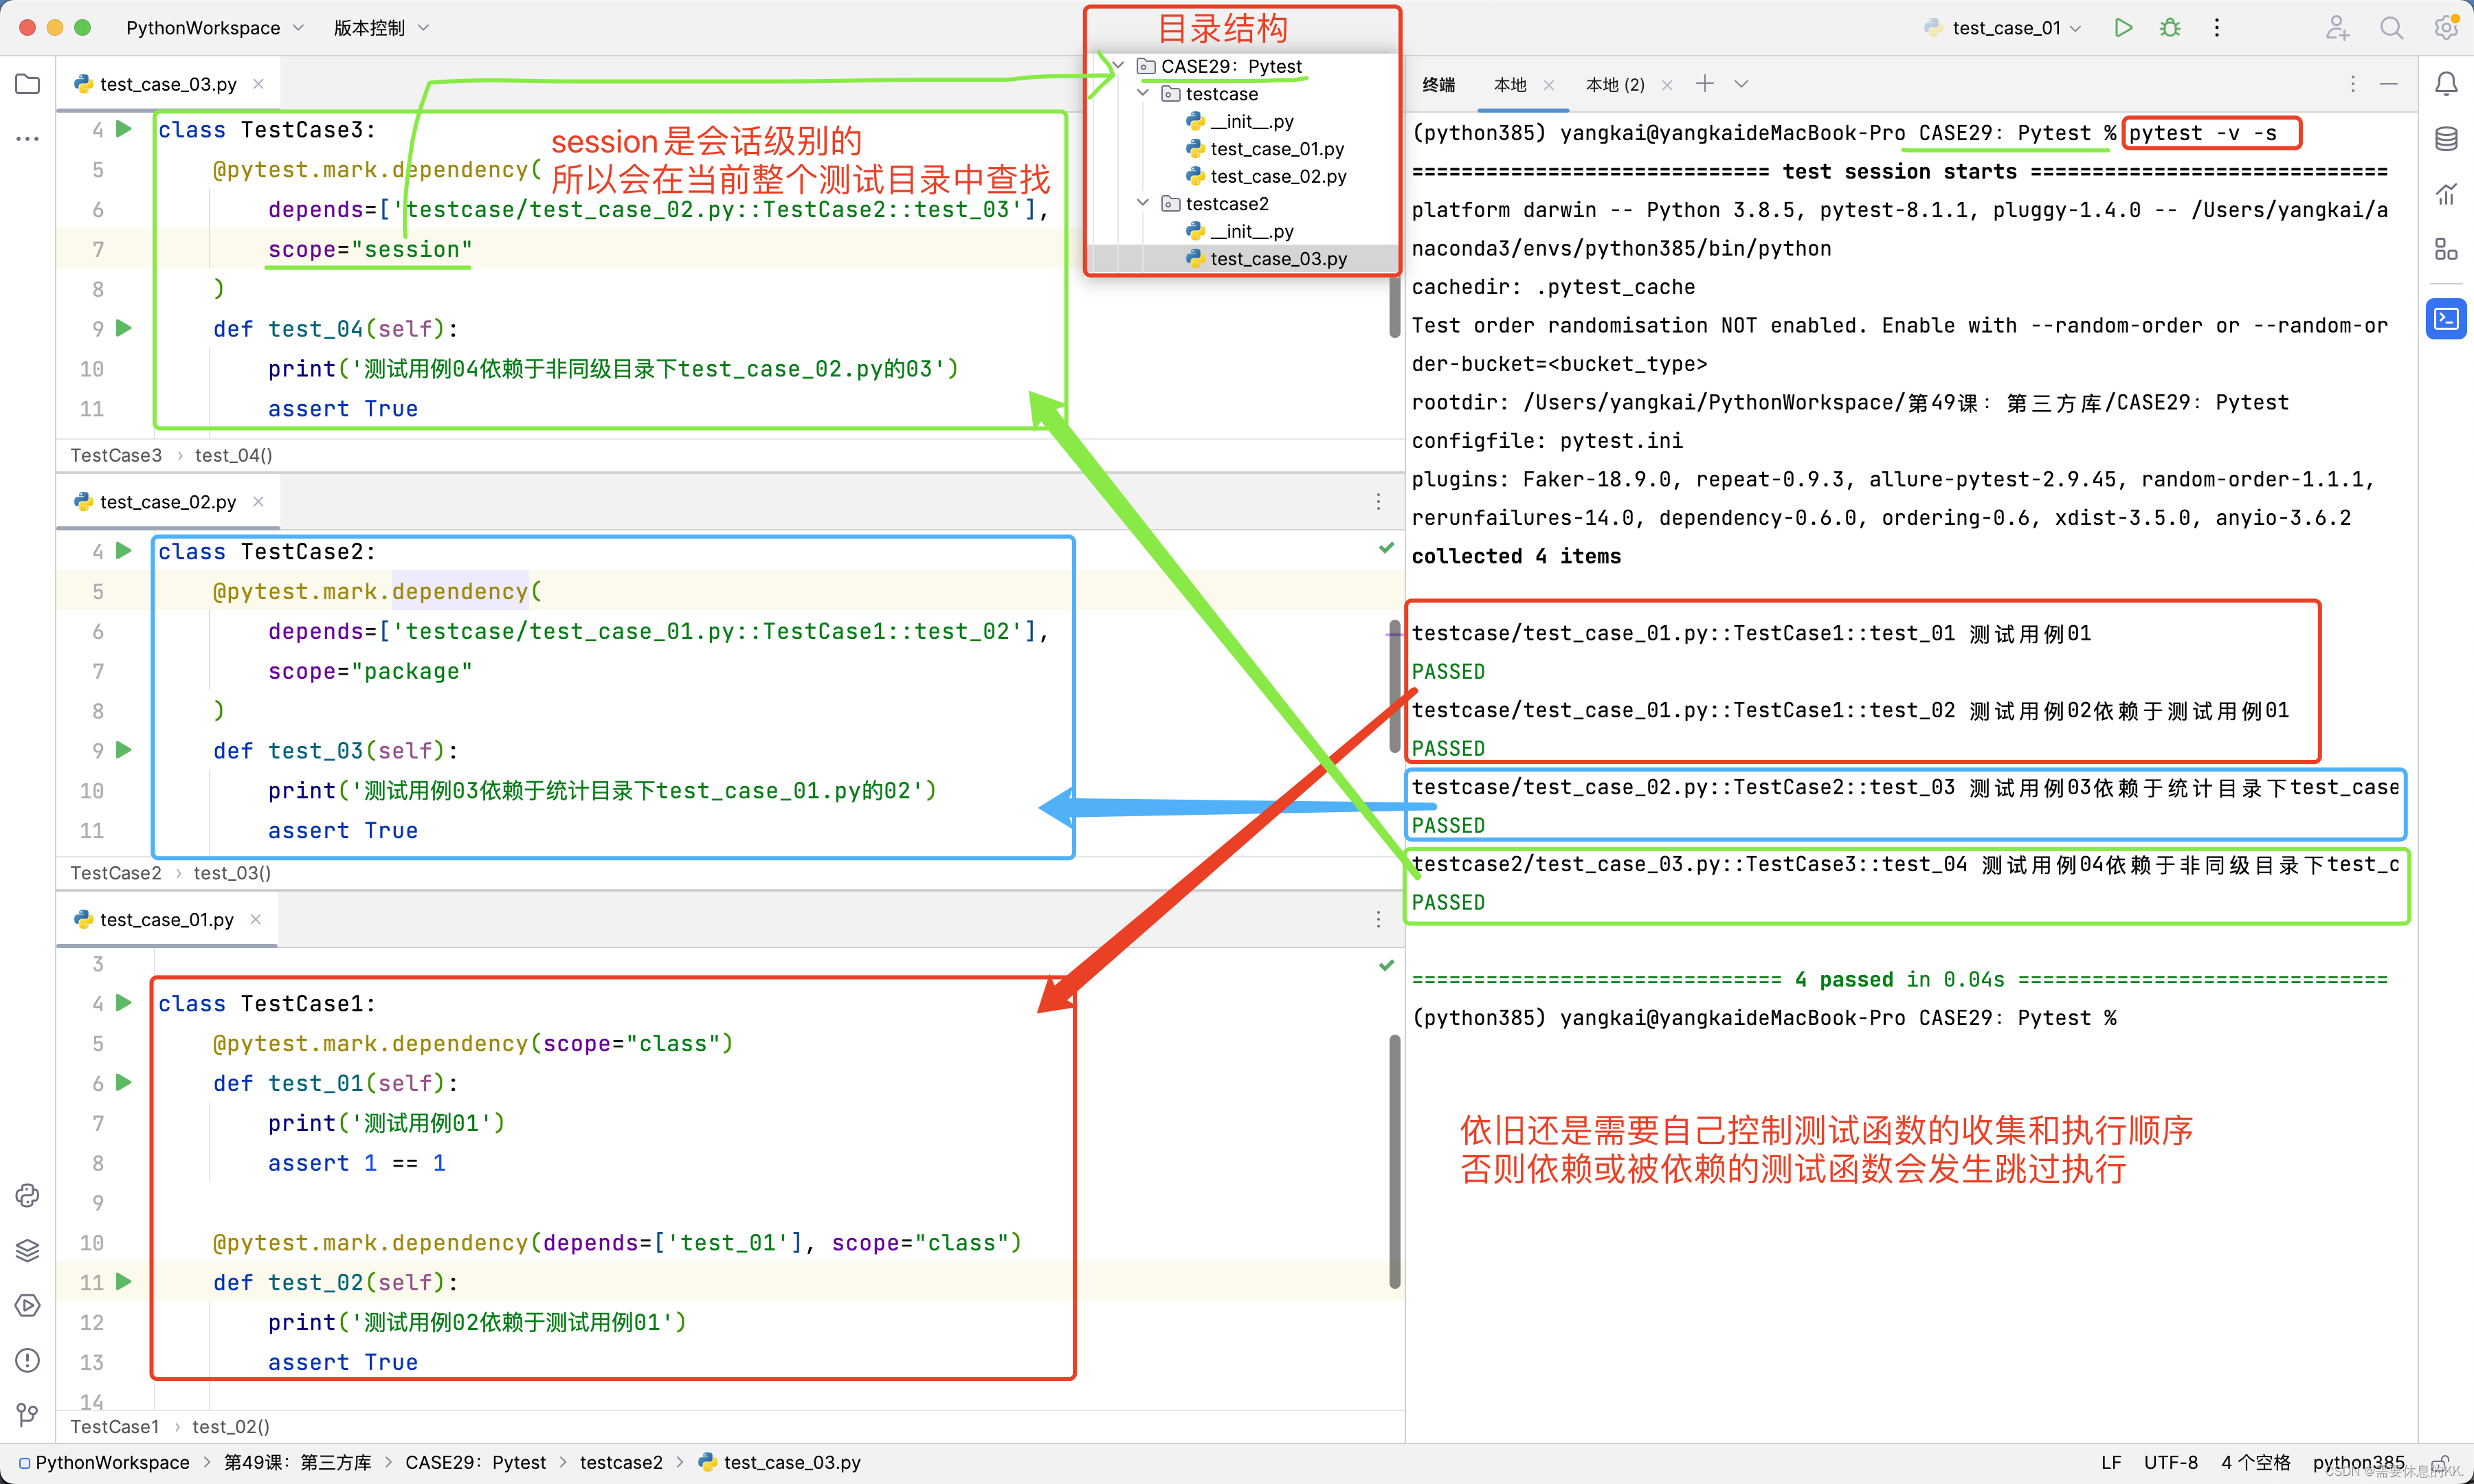Open the 版本控制 dropdown menu
The image size is (2474, 1484).
380,28
